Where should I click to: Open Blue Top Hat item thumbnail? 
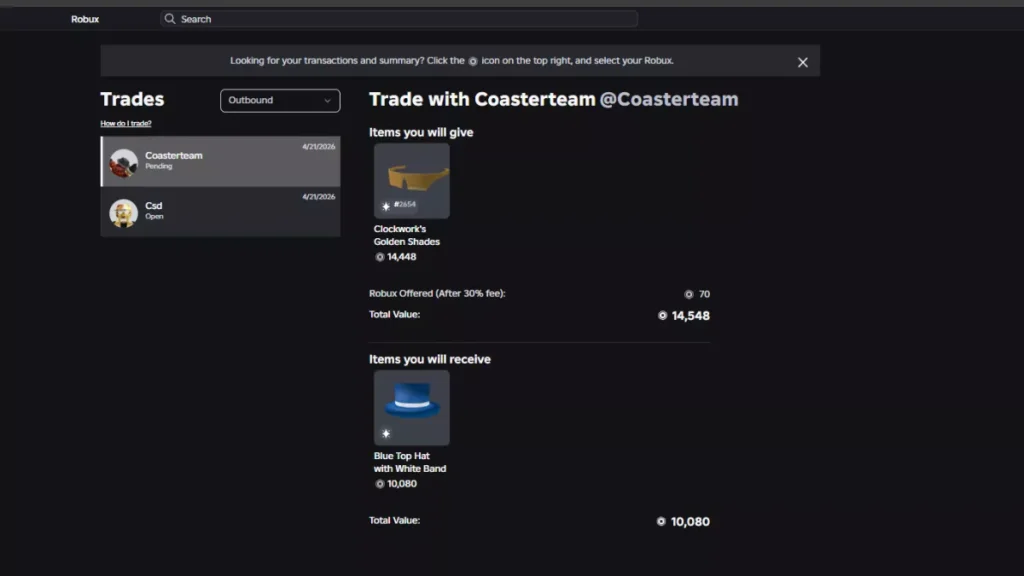(411, 408)
